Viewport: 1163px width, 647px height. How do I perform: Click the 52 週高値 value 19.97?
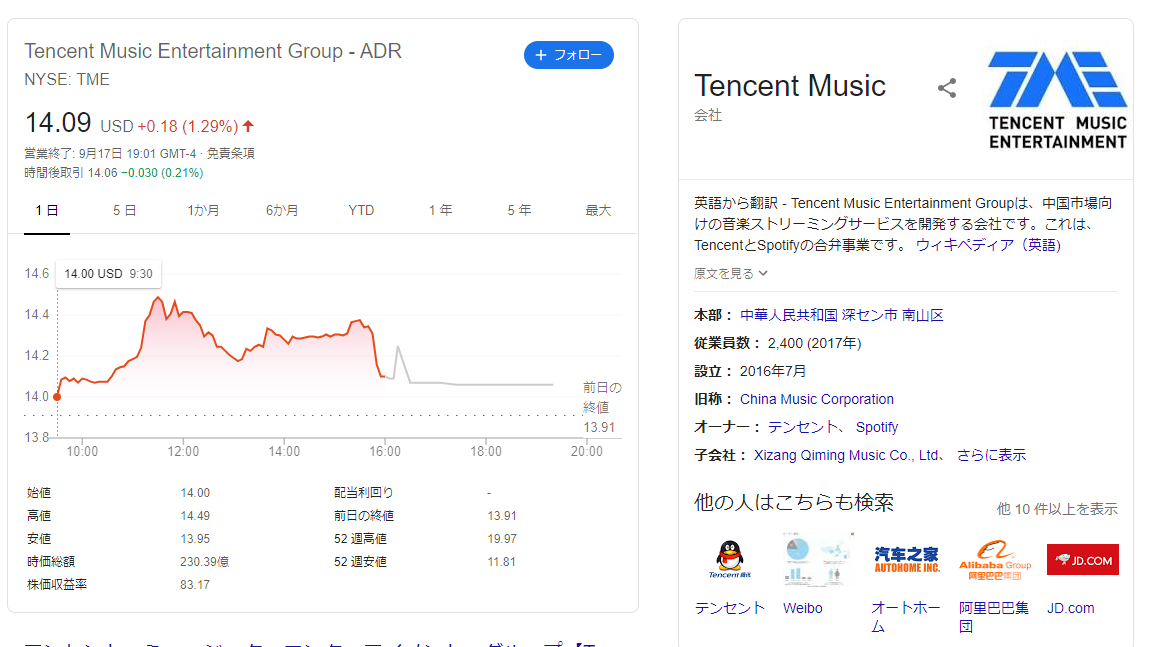(502, 539)
